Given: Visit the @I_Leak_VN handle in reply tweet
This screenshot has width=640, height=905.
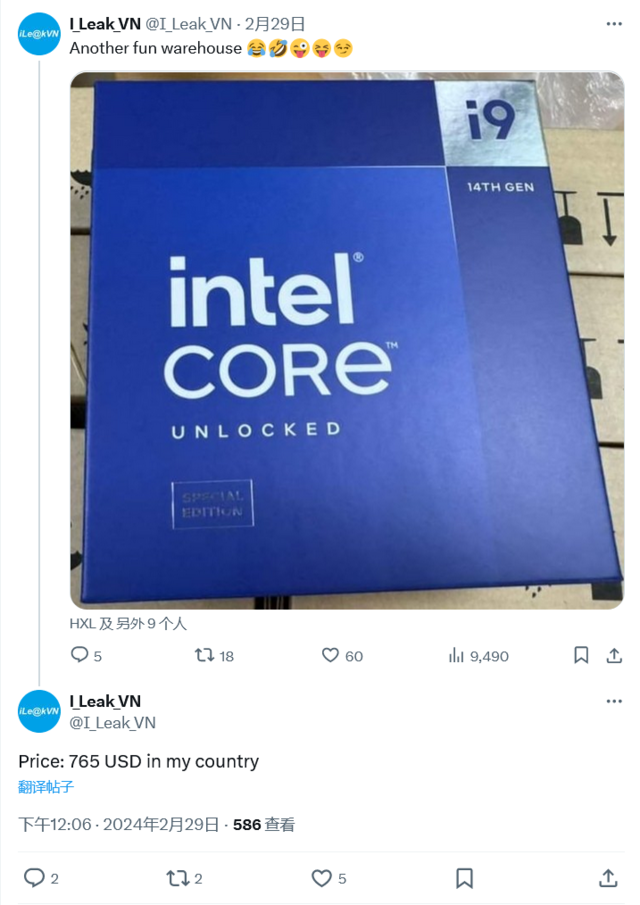Looking at the screenshot, I should pyautogui.click(x=113, y=723).
